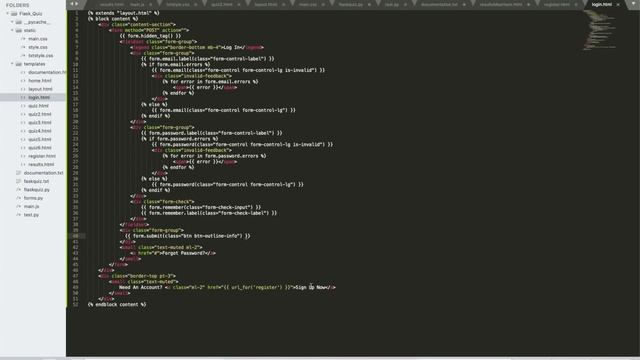Switch to the flaskquiz.py tab
This screenshot has height=360, width=640.
pyautogui.click(x=351, y=4)
